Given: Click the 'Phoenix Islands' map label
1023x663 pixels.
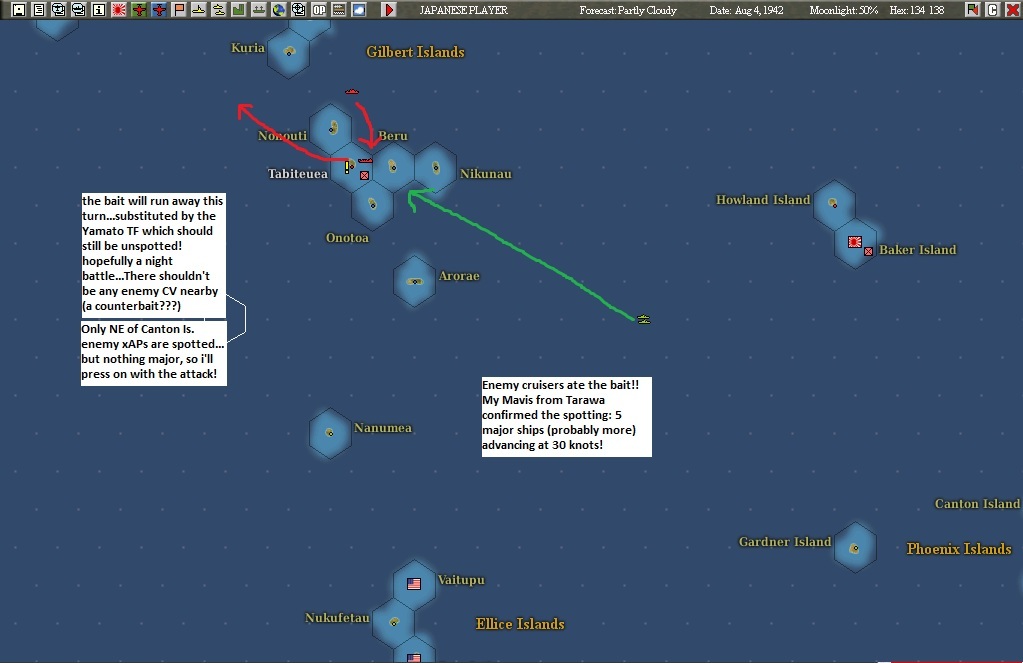Looking at the screenshot, I should 959,549.
